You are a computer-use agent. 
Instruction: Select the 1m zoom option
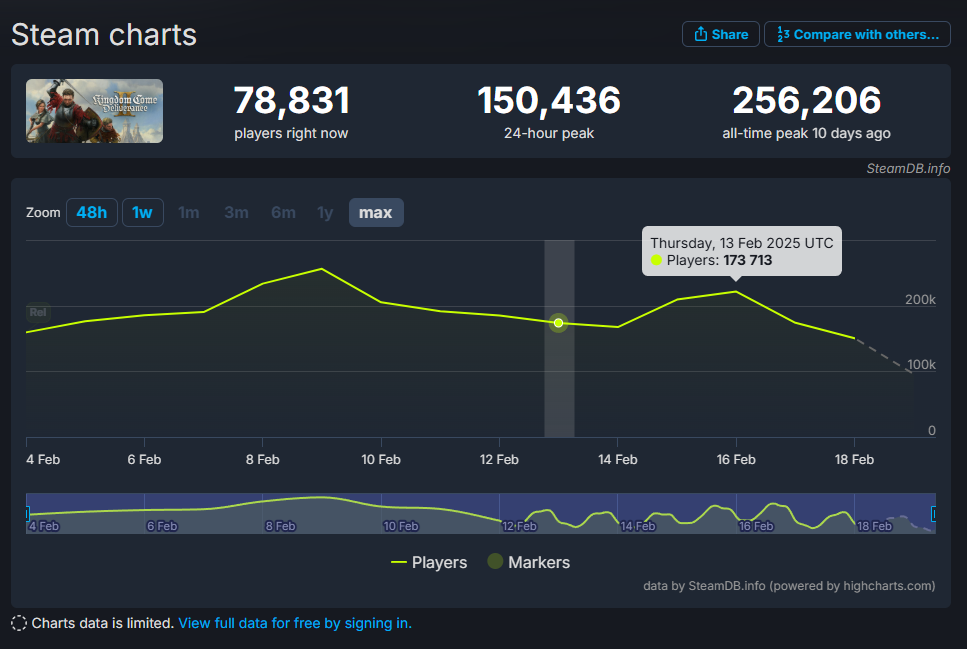(x=189, y=212)
